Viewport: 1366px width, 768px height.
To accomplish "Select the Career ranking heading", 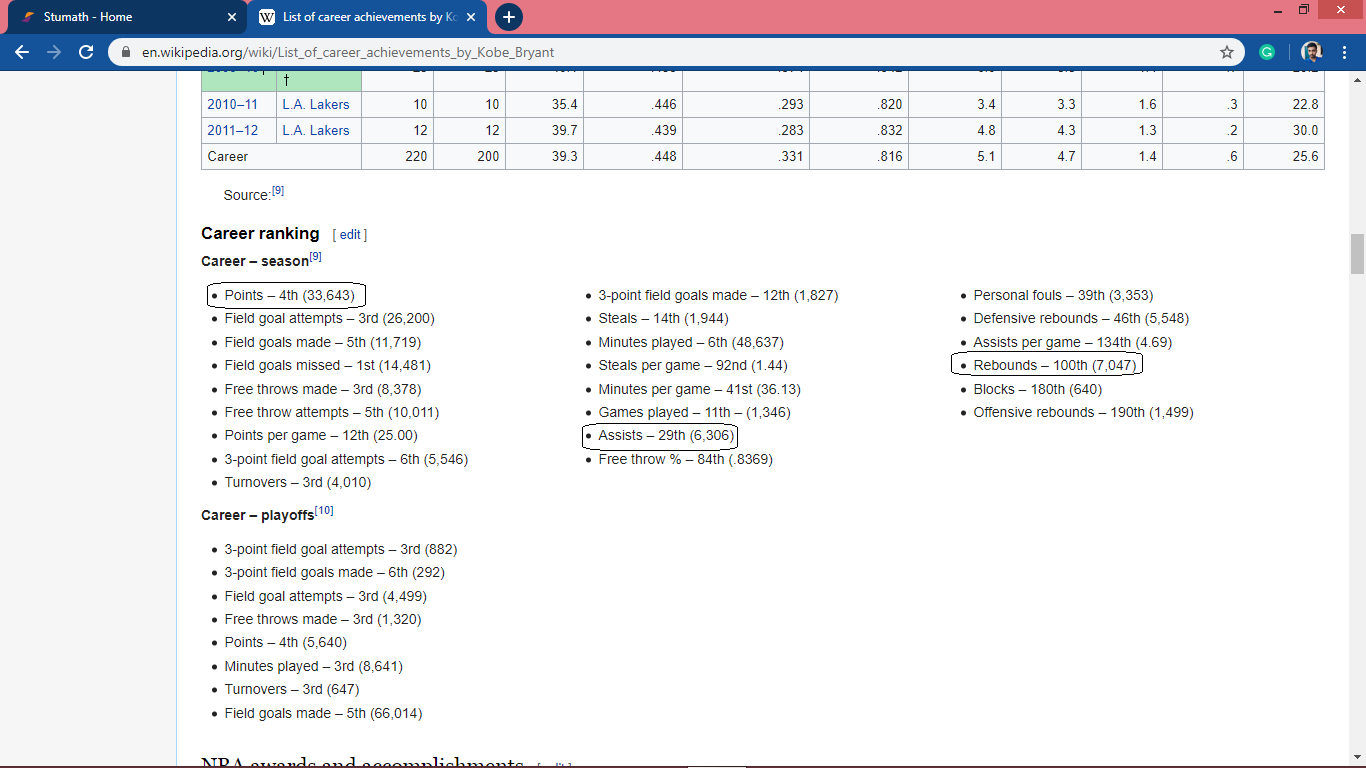I will pyautogui.click(x=260, y=233).
